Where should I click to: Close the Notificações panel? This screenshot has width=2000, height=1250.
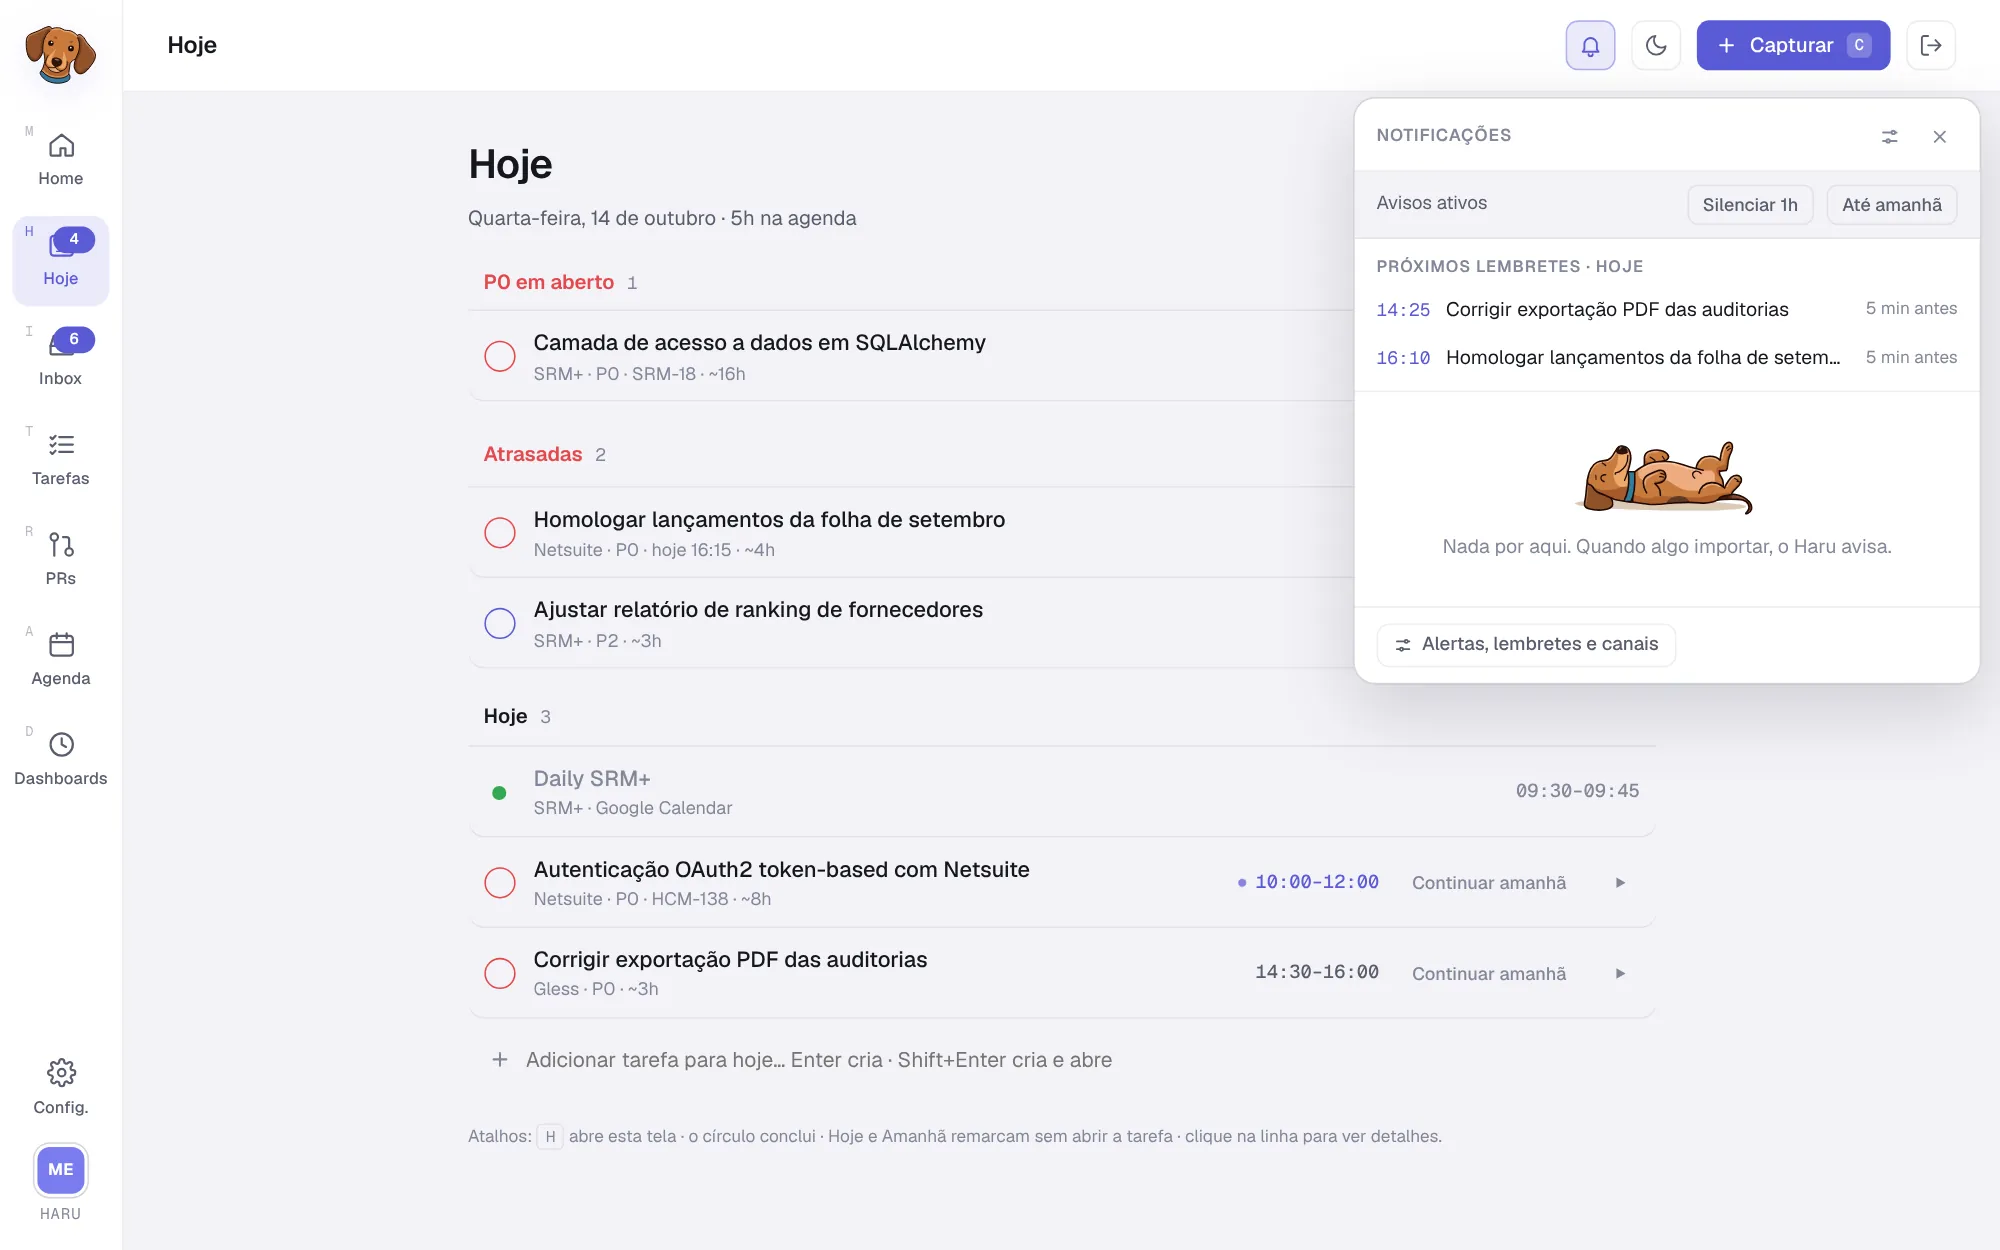click(x=1939, y=136)
